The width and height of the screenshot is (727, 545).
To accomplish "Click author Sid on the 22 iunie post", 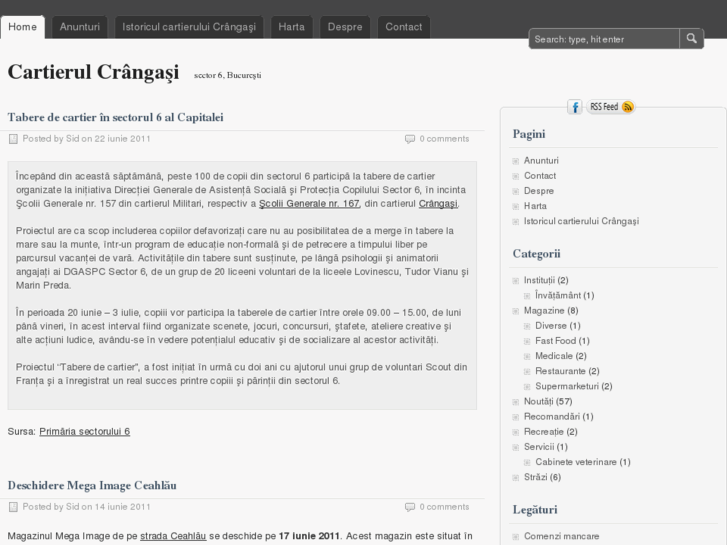I will [x=72, y=139].
